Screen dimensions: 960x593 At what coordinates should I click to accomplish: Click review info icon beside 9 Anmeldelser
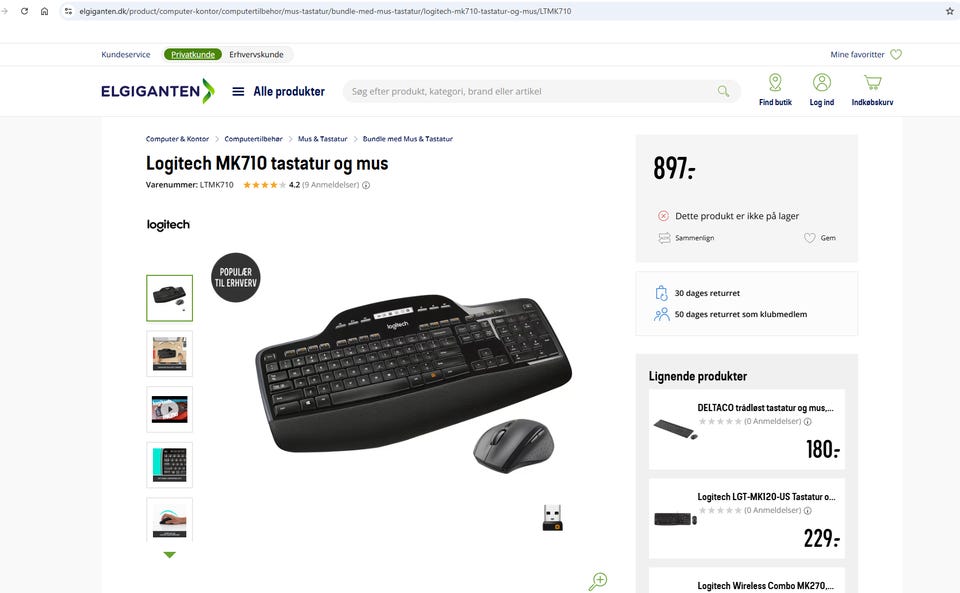click(x=366, y=185)
